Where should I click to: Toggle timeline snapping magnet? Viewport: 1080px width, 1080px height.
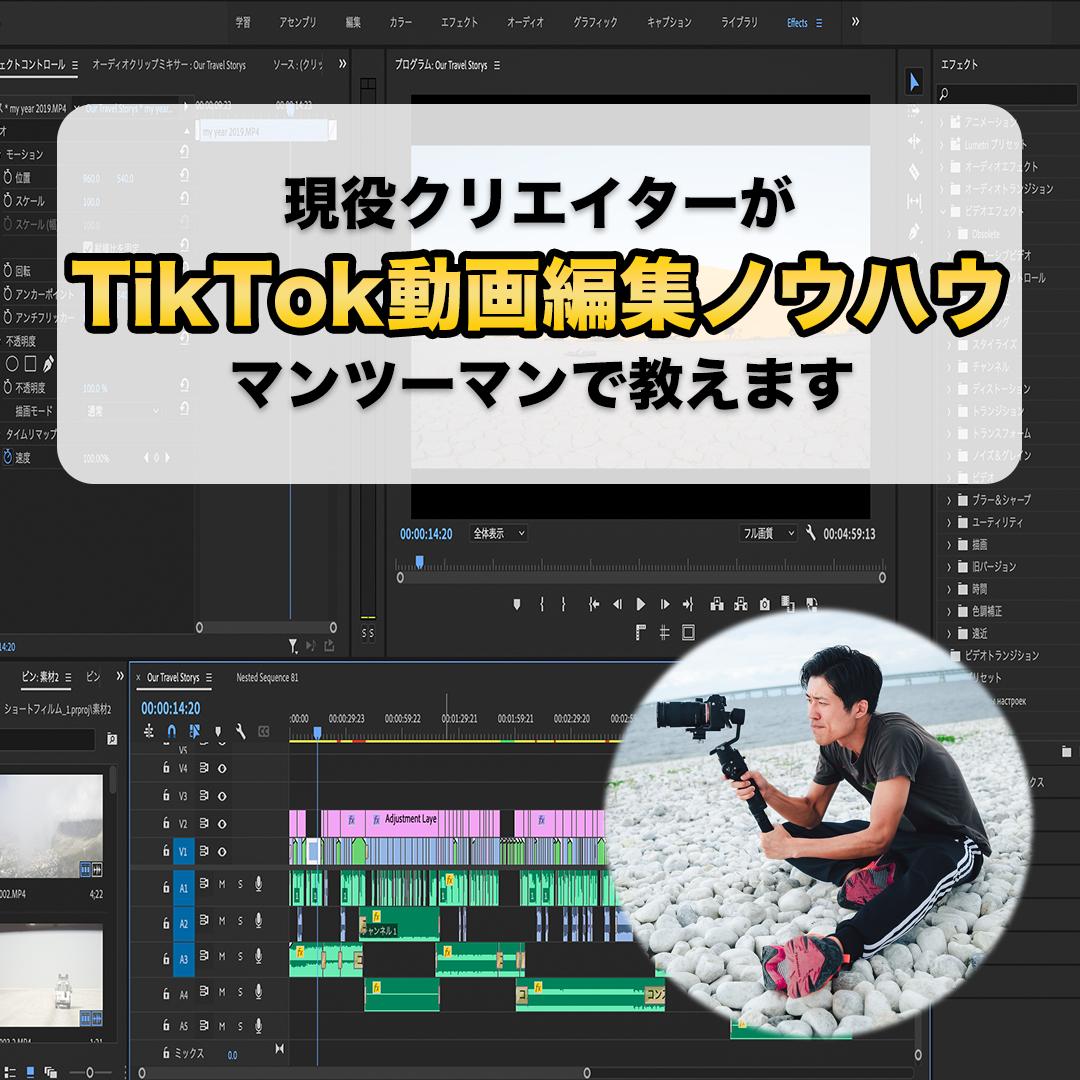172,731
